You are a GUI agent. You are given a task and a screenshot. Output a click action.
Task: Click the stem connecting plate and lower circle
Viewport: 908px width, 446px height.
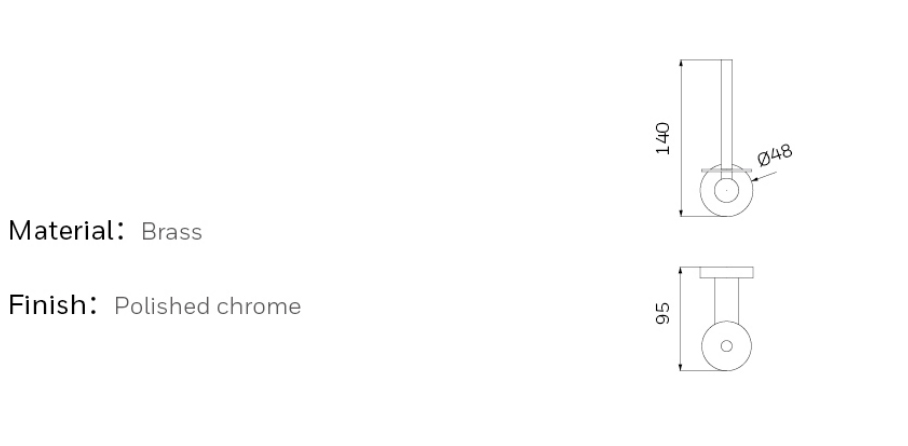pyautogui.click(x=726, y=300)
